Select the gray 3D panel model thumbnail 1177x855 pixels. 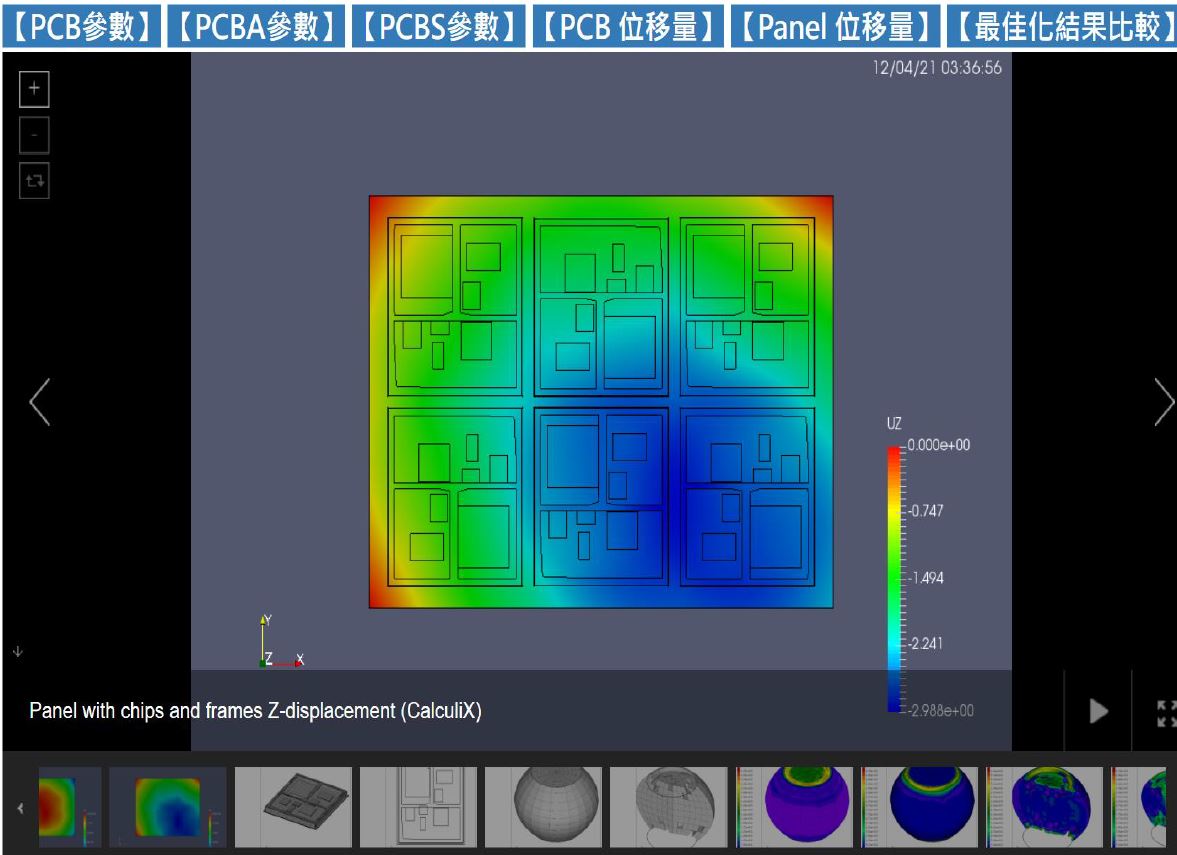click(x=293, y=807)
